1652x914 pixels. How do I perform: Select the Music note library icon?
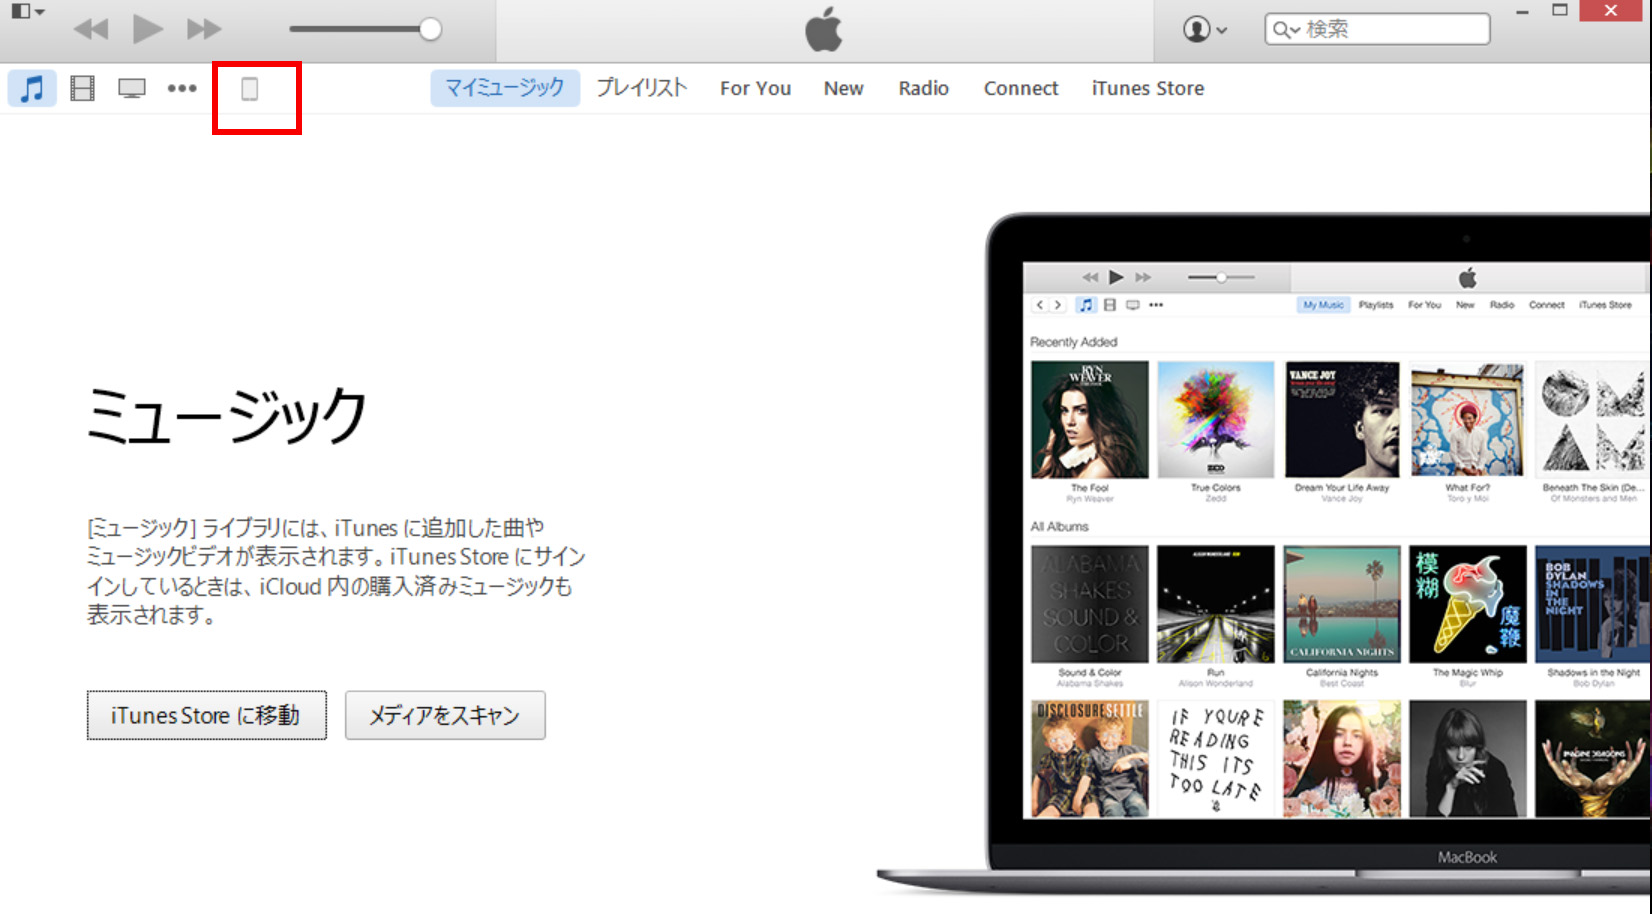point(32,88)
